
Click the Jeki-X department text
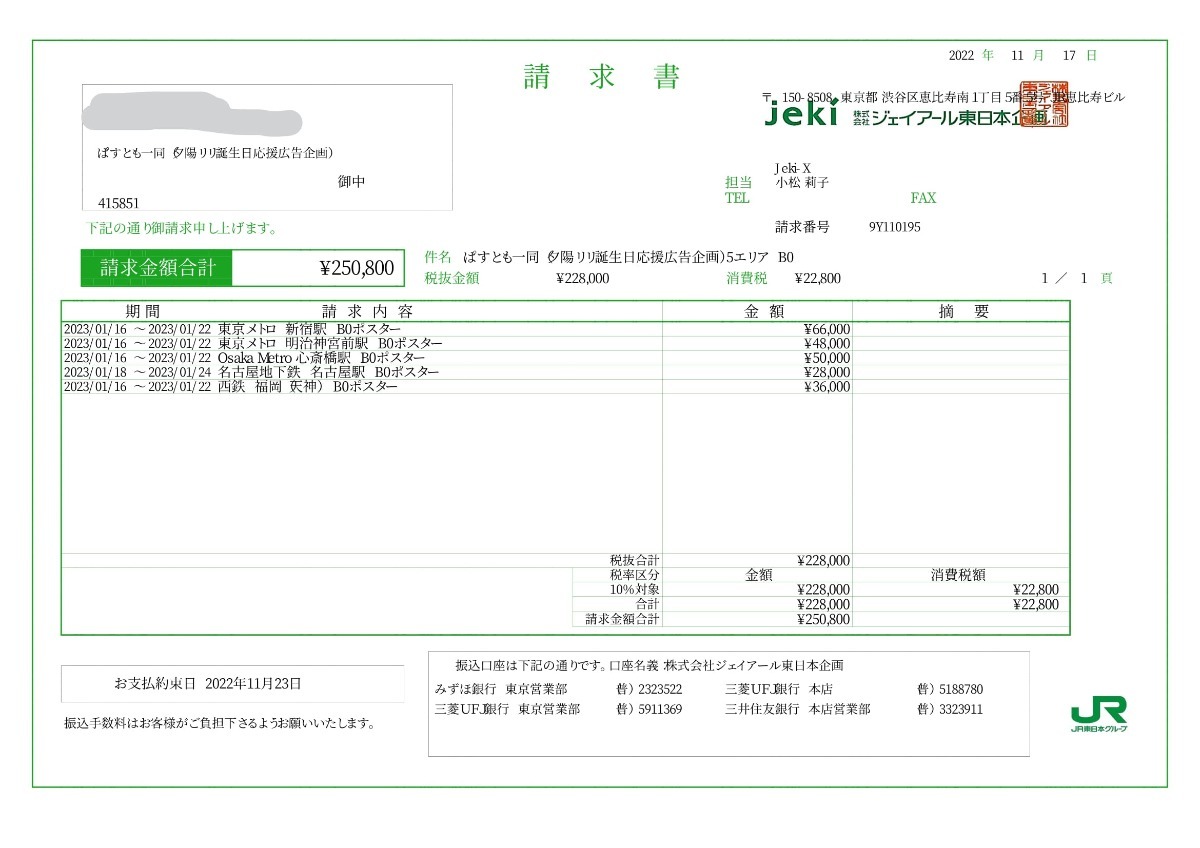pos(794,168)
